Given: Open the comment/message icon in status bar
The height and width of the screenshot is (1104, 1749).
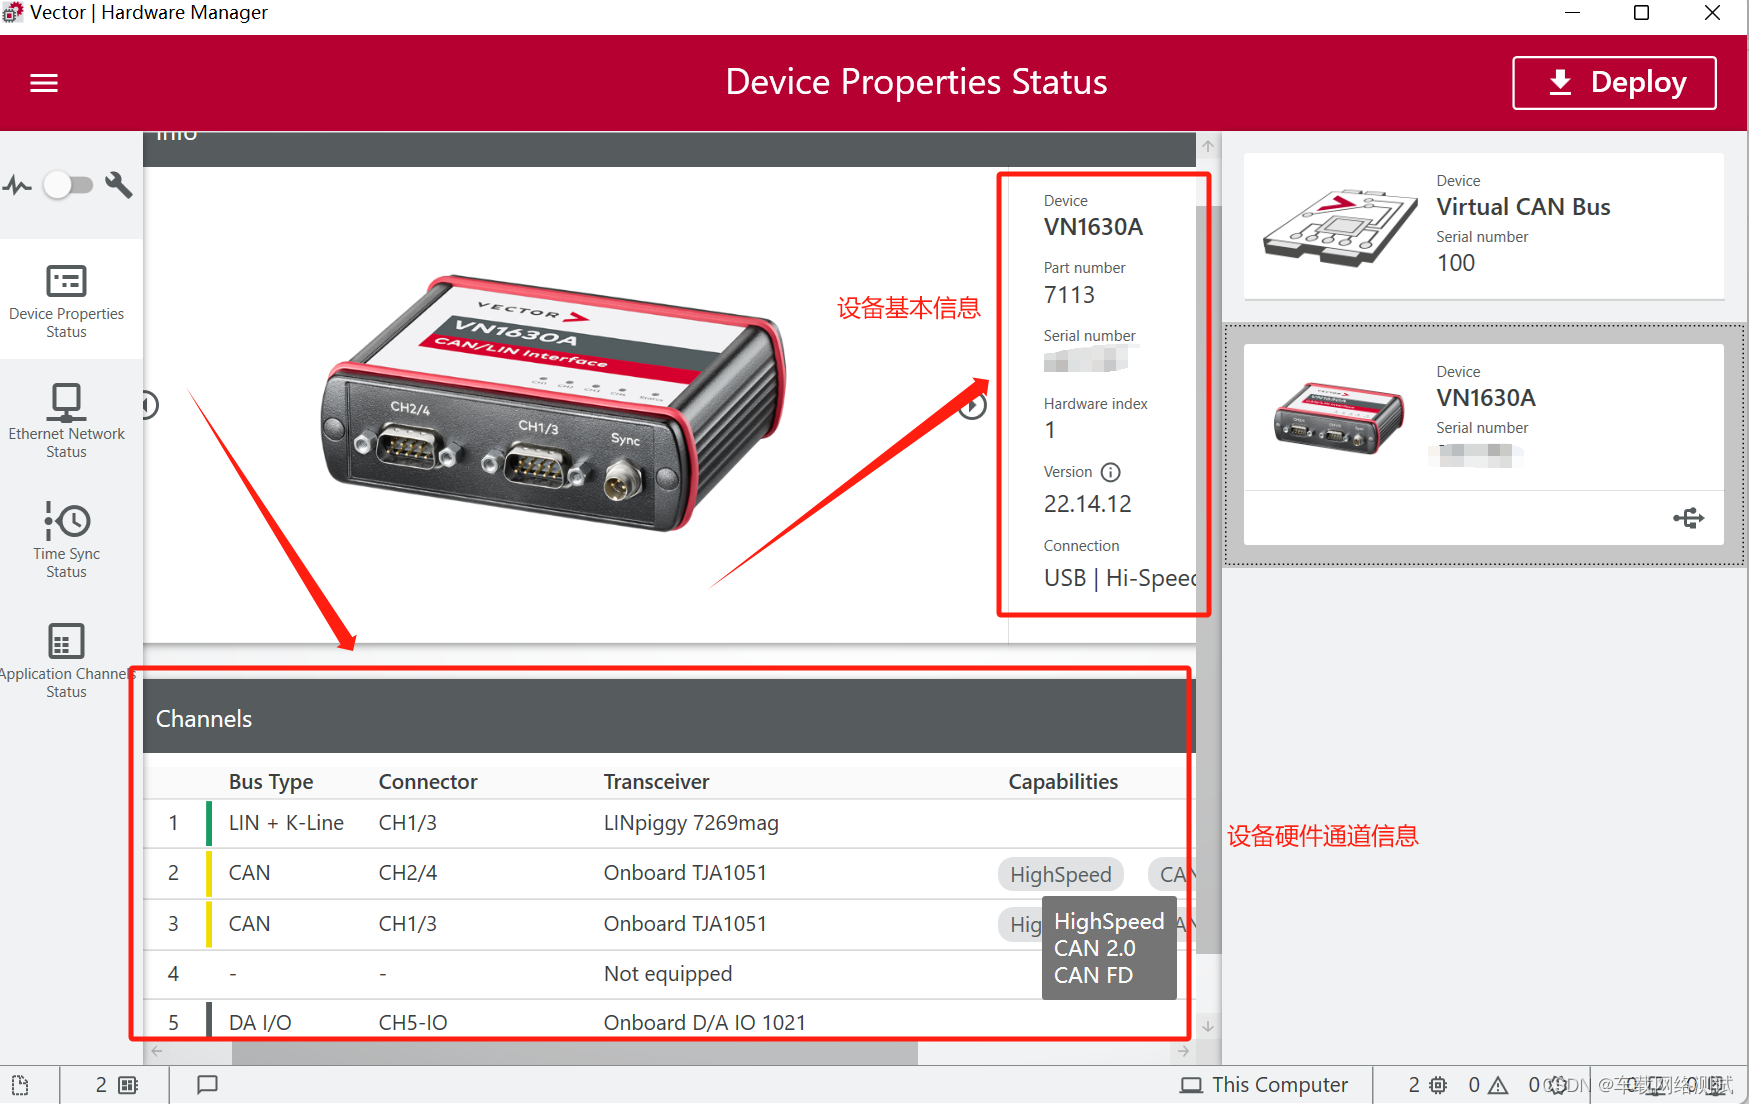Looking at the screenshot, I should 207,1085.
